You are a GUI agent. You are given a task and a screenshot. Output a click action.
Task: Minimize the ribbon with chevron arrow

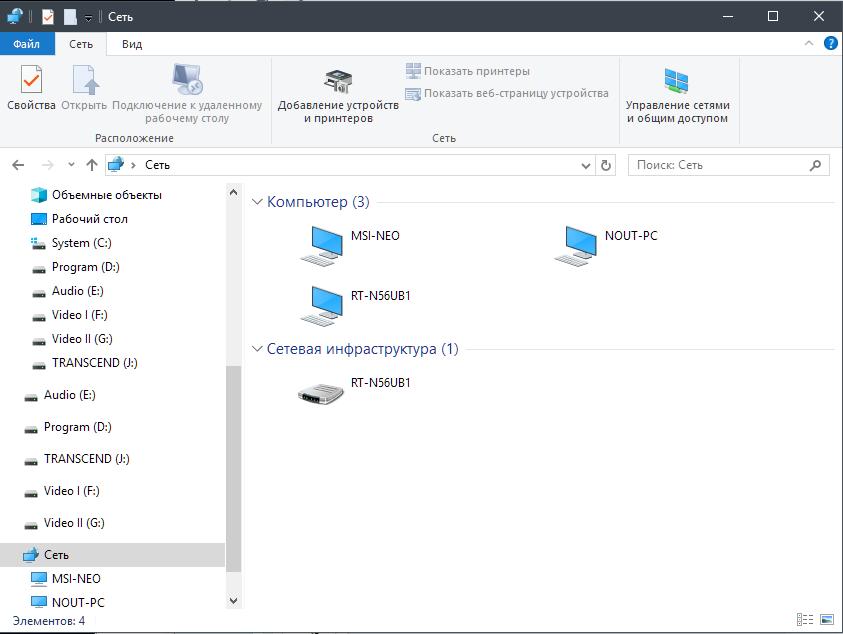(809, 44)
